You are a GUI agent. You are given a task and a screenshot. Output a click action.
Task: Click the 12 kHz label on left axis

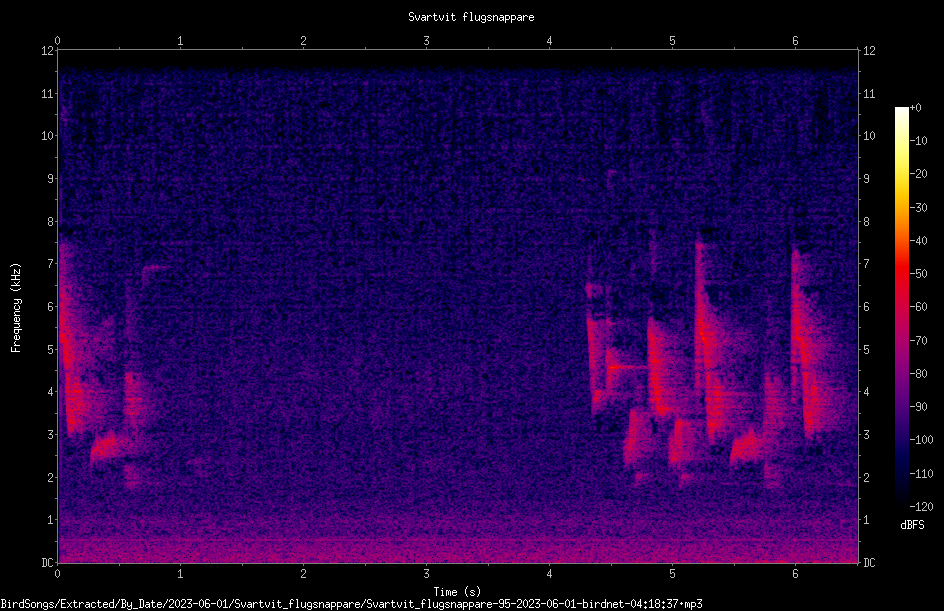48,51
